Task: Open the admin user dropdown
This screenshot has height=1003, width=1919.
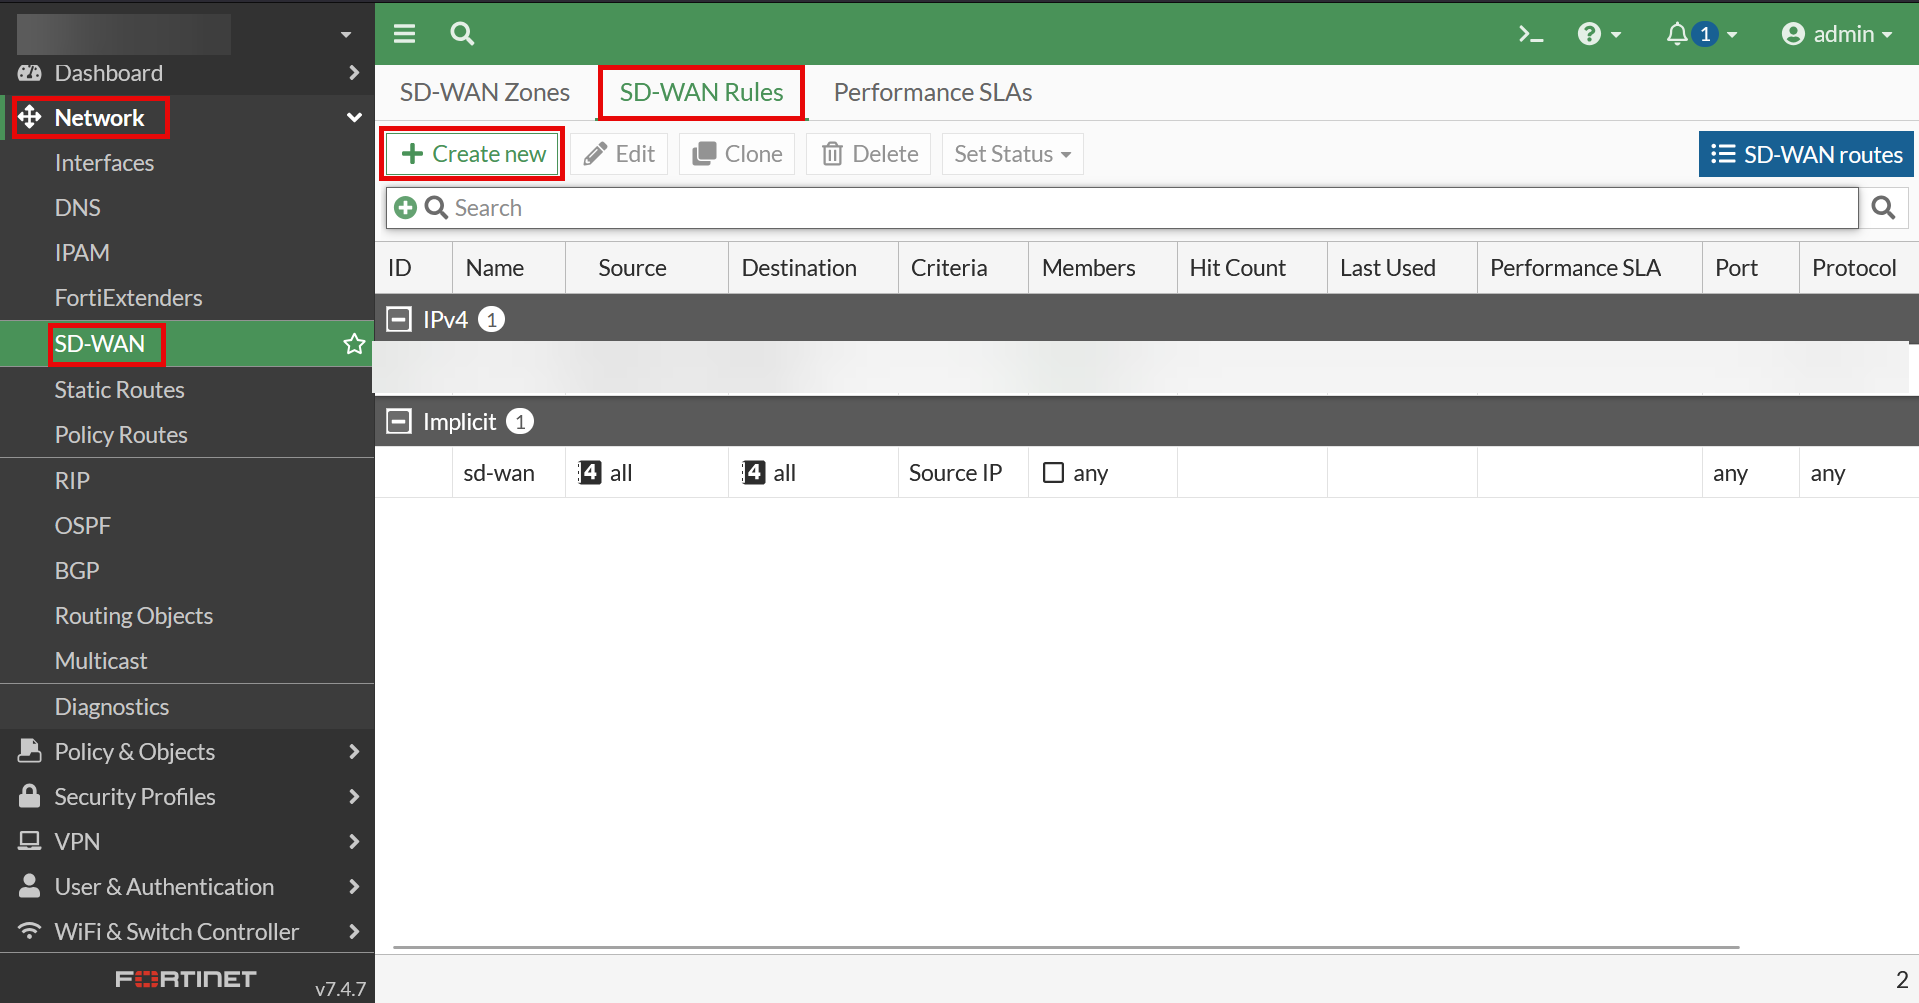Action: tap(1836, 34)
